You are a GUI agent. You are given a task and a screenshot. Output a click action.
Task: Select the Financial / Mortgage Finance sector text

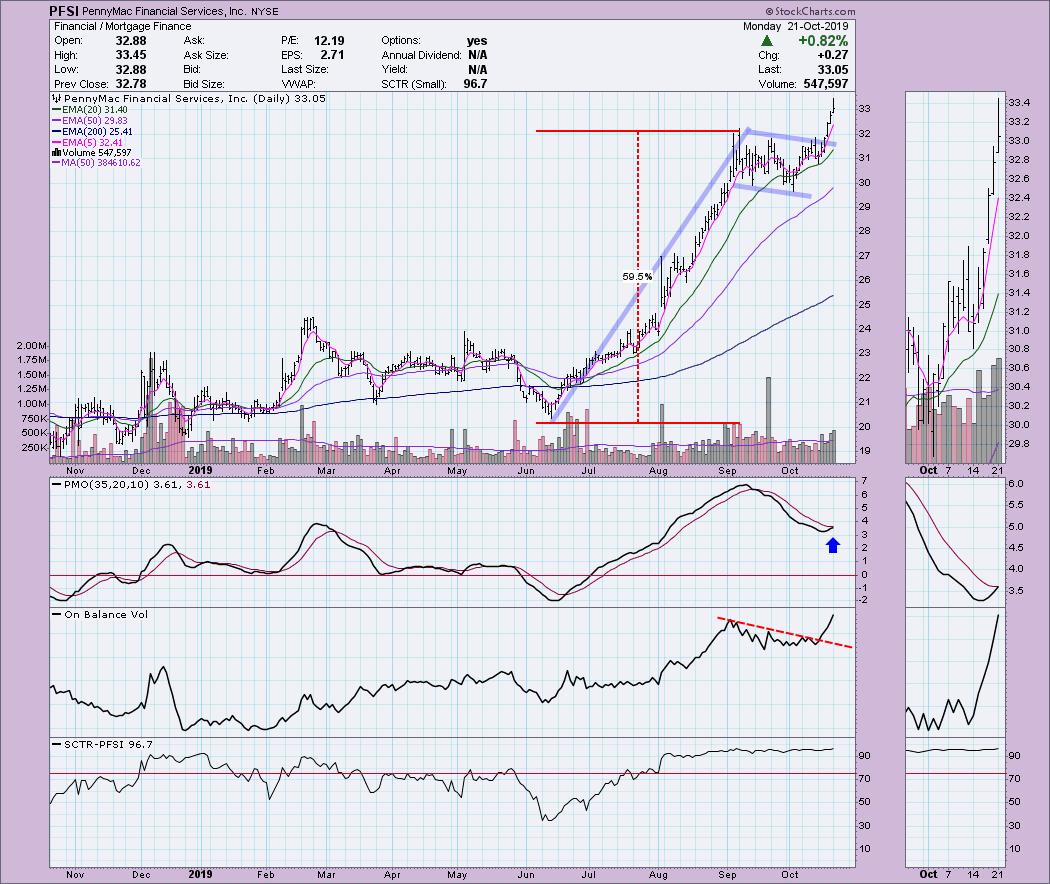pyautogui.click(x=123, y=26)
